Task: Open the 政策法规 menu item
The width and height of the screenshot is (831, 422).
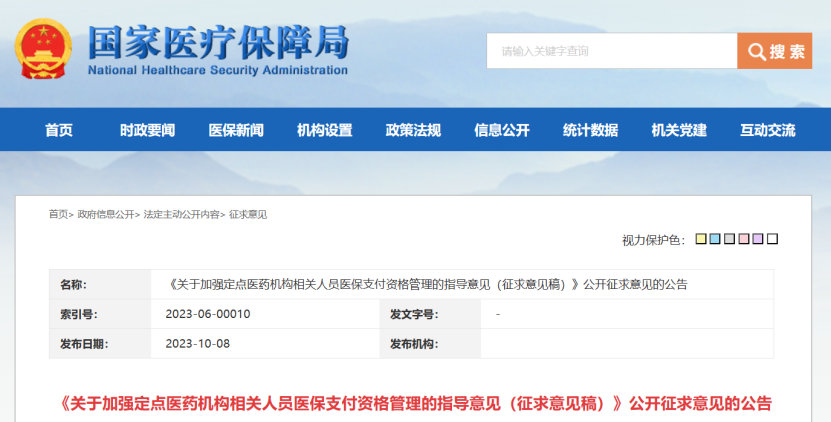Action: point(413,130)
